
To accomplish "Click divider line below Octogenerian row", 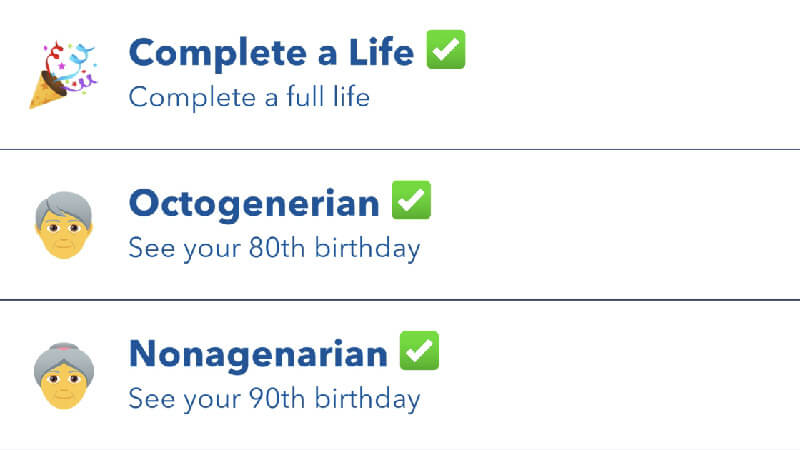I will [400, 300].
